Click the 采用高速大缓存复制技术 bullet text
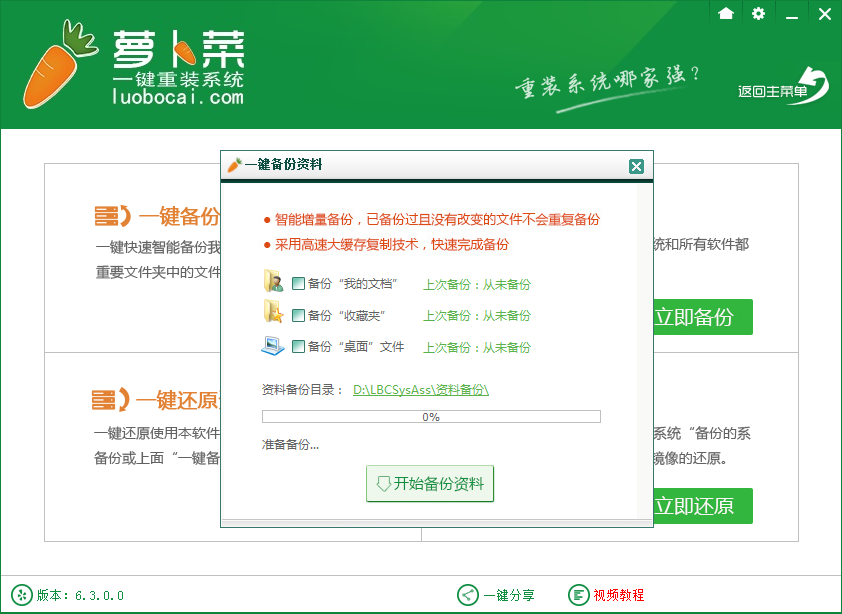The height and width of the screenshot is (614, 842). (x=391, y=245)
